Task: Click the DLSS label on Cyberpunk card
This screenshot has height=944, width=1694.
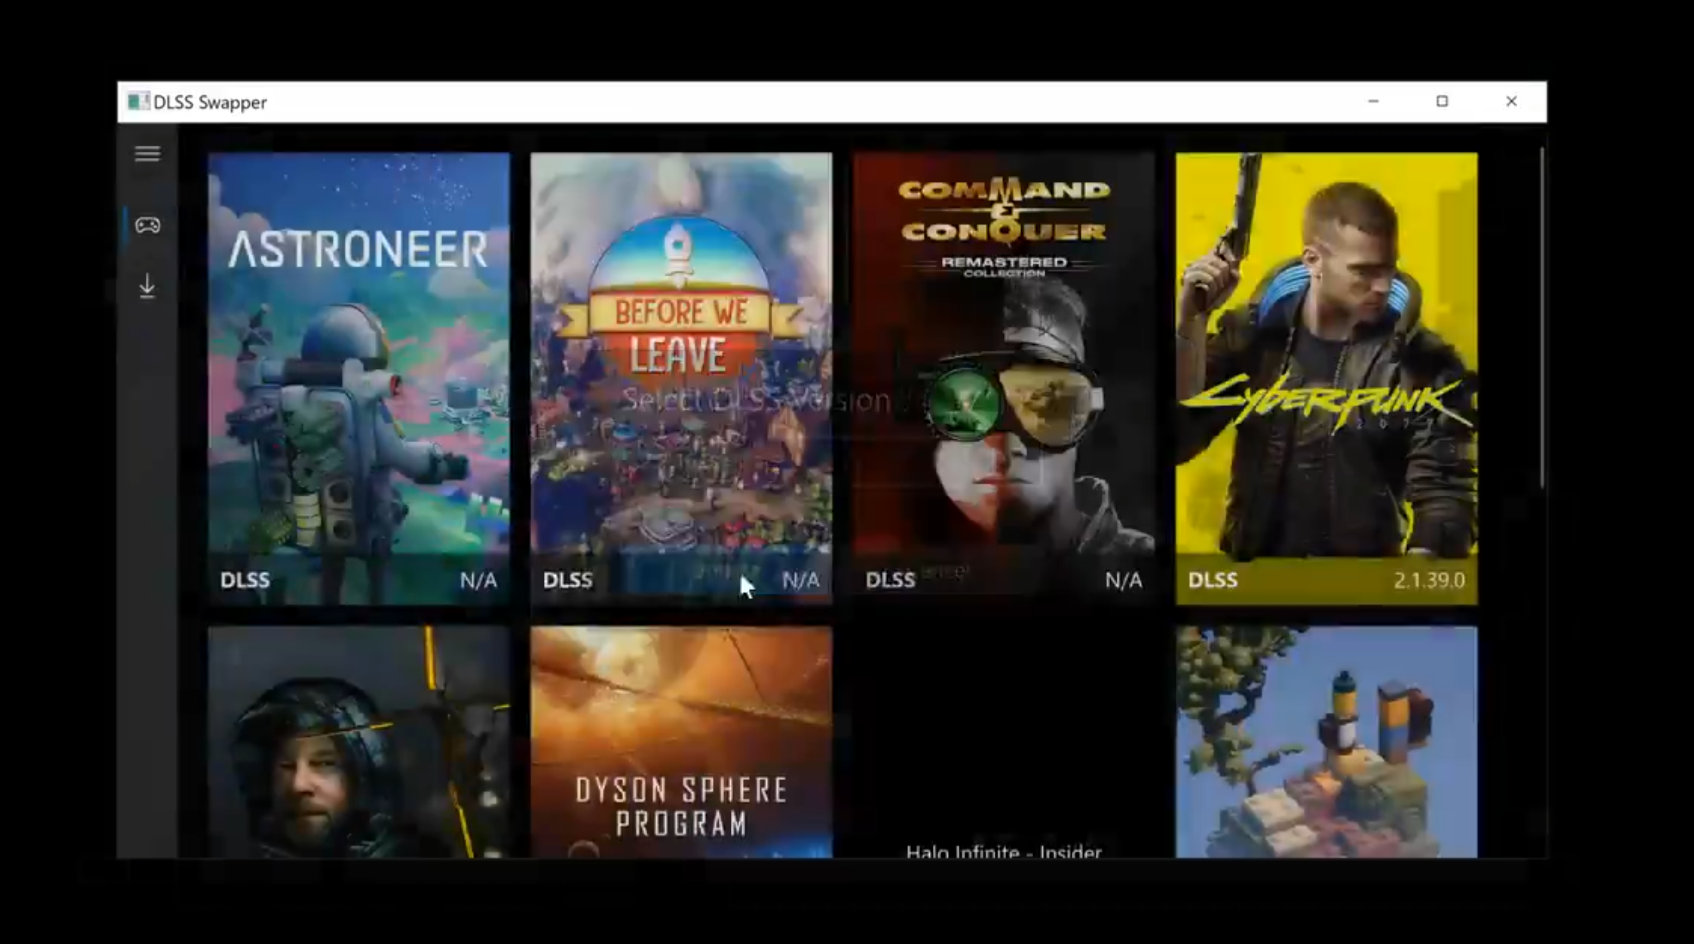Action: point(1213,581)
